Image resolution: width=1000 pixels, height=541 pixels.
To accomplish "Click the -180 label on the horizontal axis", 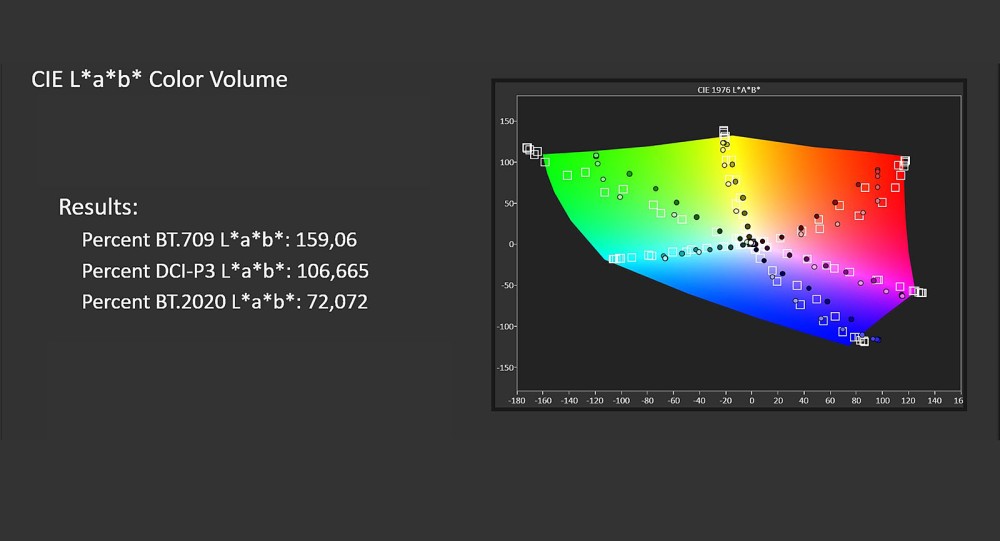I will 517,400.
